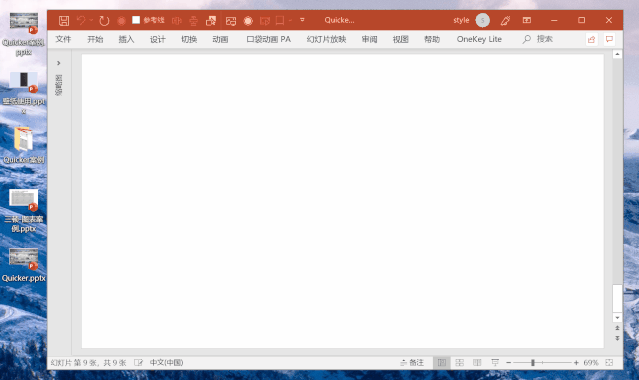Screen dimensions: 639x380
Task: Open the 插入 tab
Action: click(x=126, y=39)
